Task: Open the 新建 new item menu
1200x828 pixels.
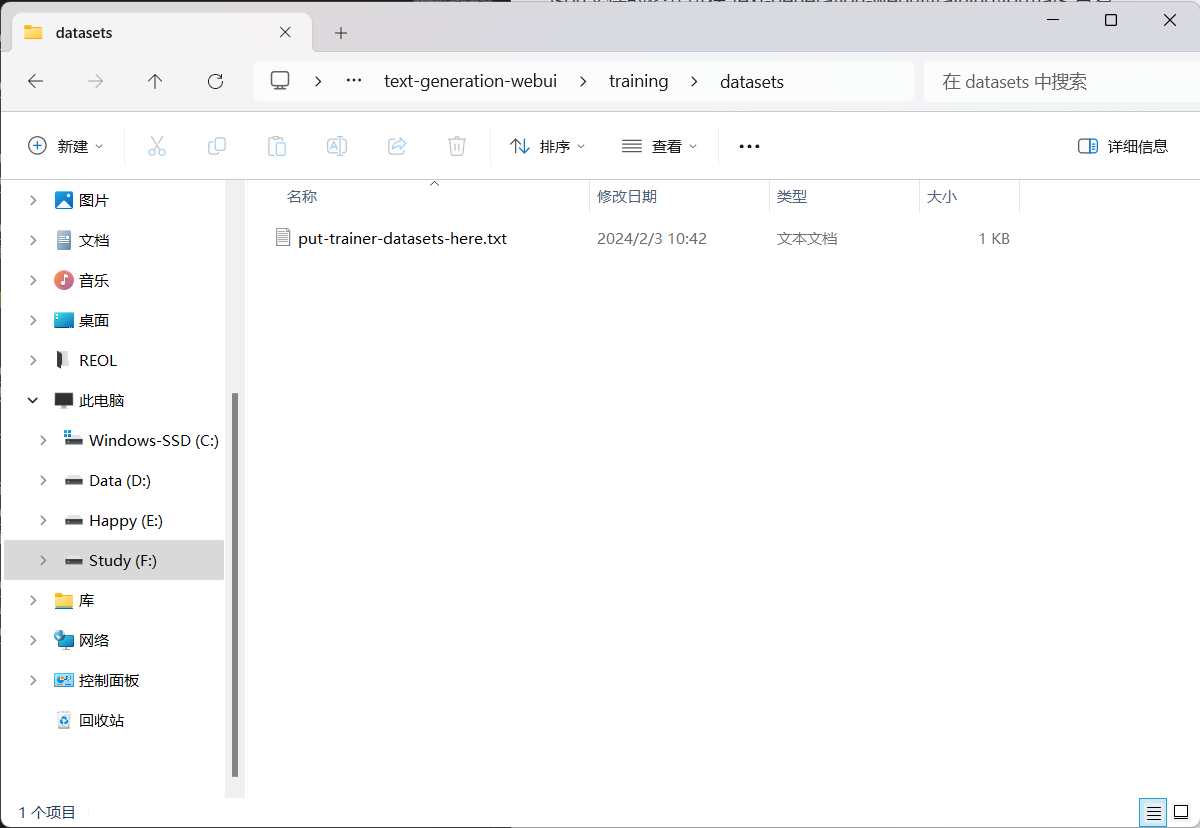Action: pyautogui.click(x=66, y=146)
